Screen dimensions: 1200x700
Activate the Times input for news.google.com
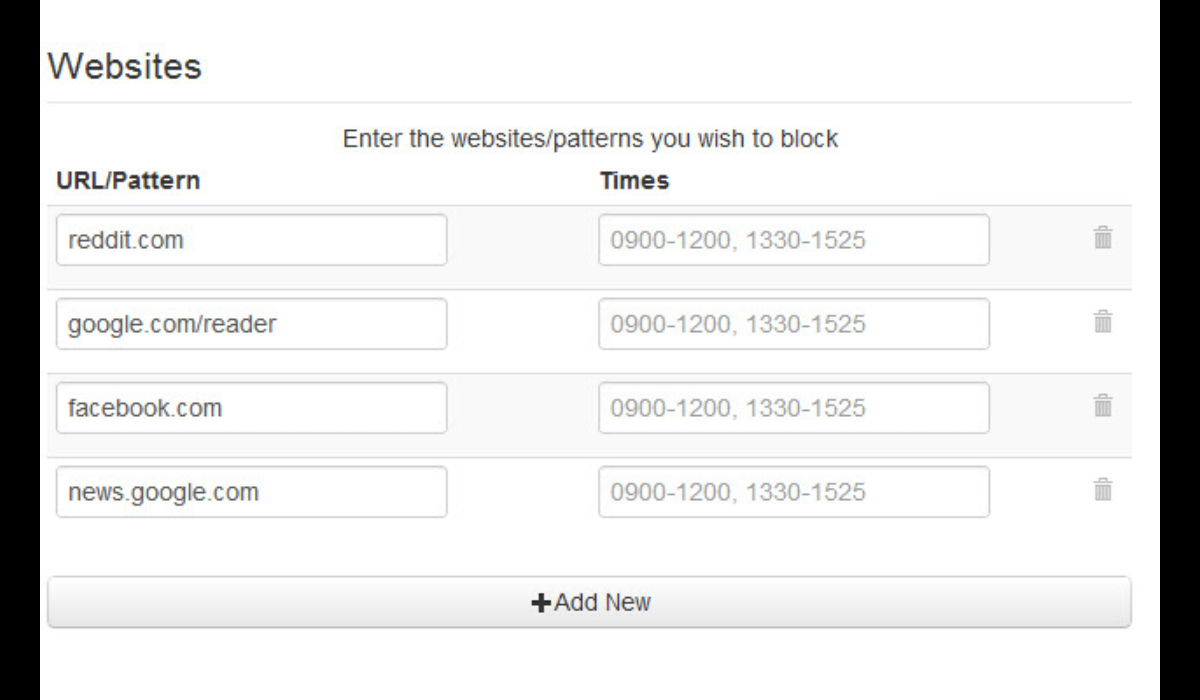tap(794, 492)
